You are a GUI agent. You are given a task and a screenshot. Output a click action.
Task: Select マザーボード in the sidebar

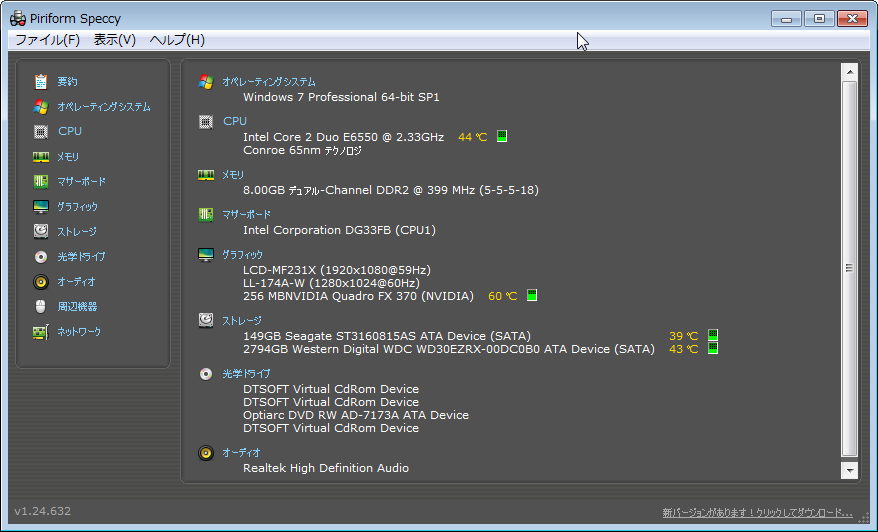[x=81, y=181]
